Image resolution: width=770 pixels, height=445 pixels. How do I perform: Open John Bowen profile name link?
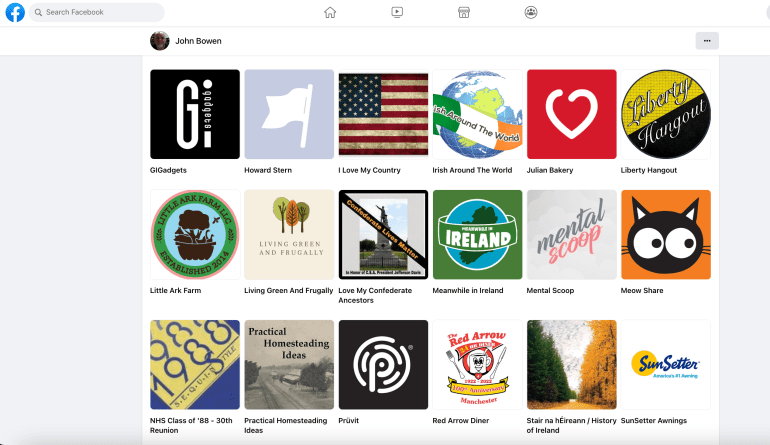coord(198,41)
